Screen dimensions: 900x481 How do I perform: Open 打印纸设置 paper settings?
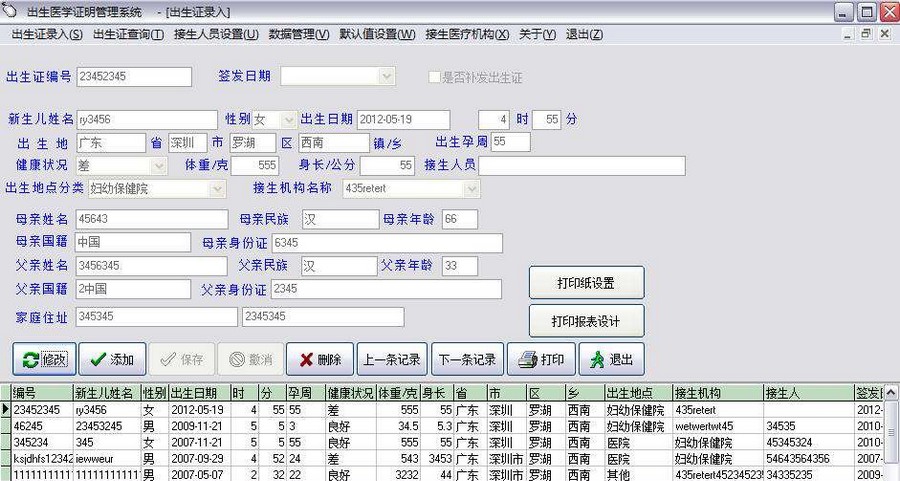tap(586, 282)
